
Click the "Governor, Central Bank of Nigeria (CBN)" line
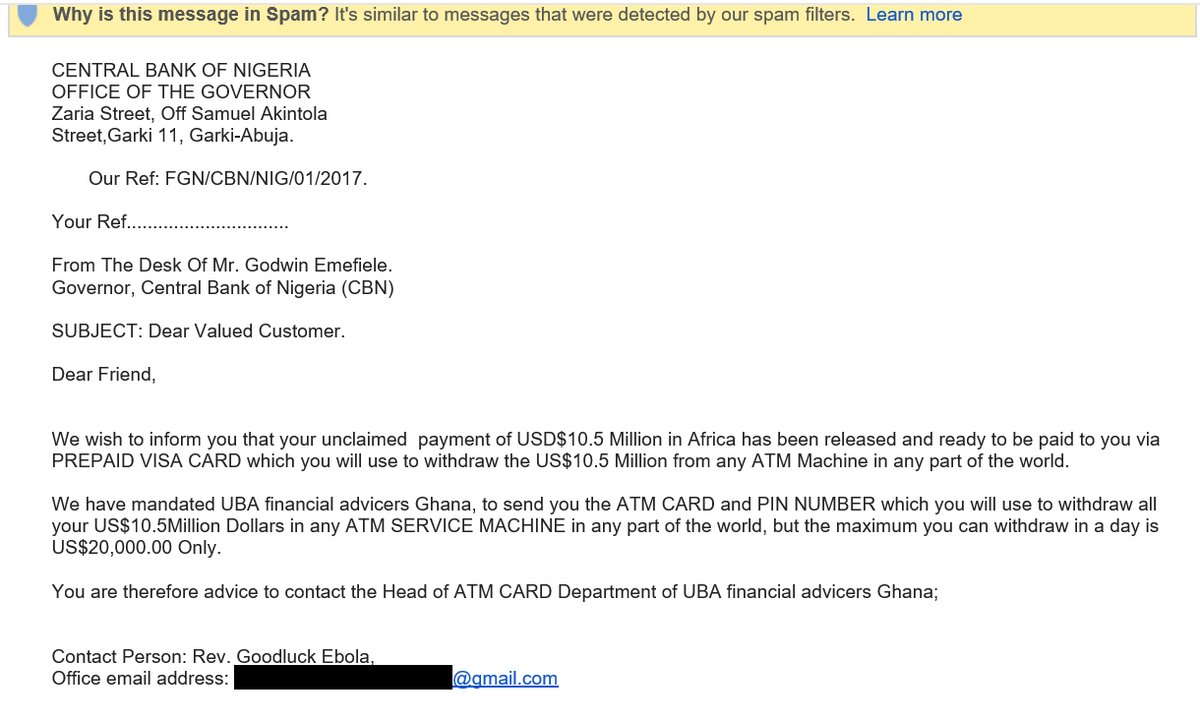click(x=223, y=288)
